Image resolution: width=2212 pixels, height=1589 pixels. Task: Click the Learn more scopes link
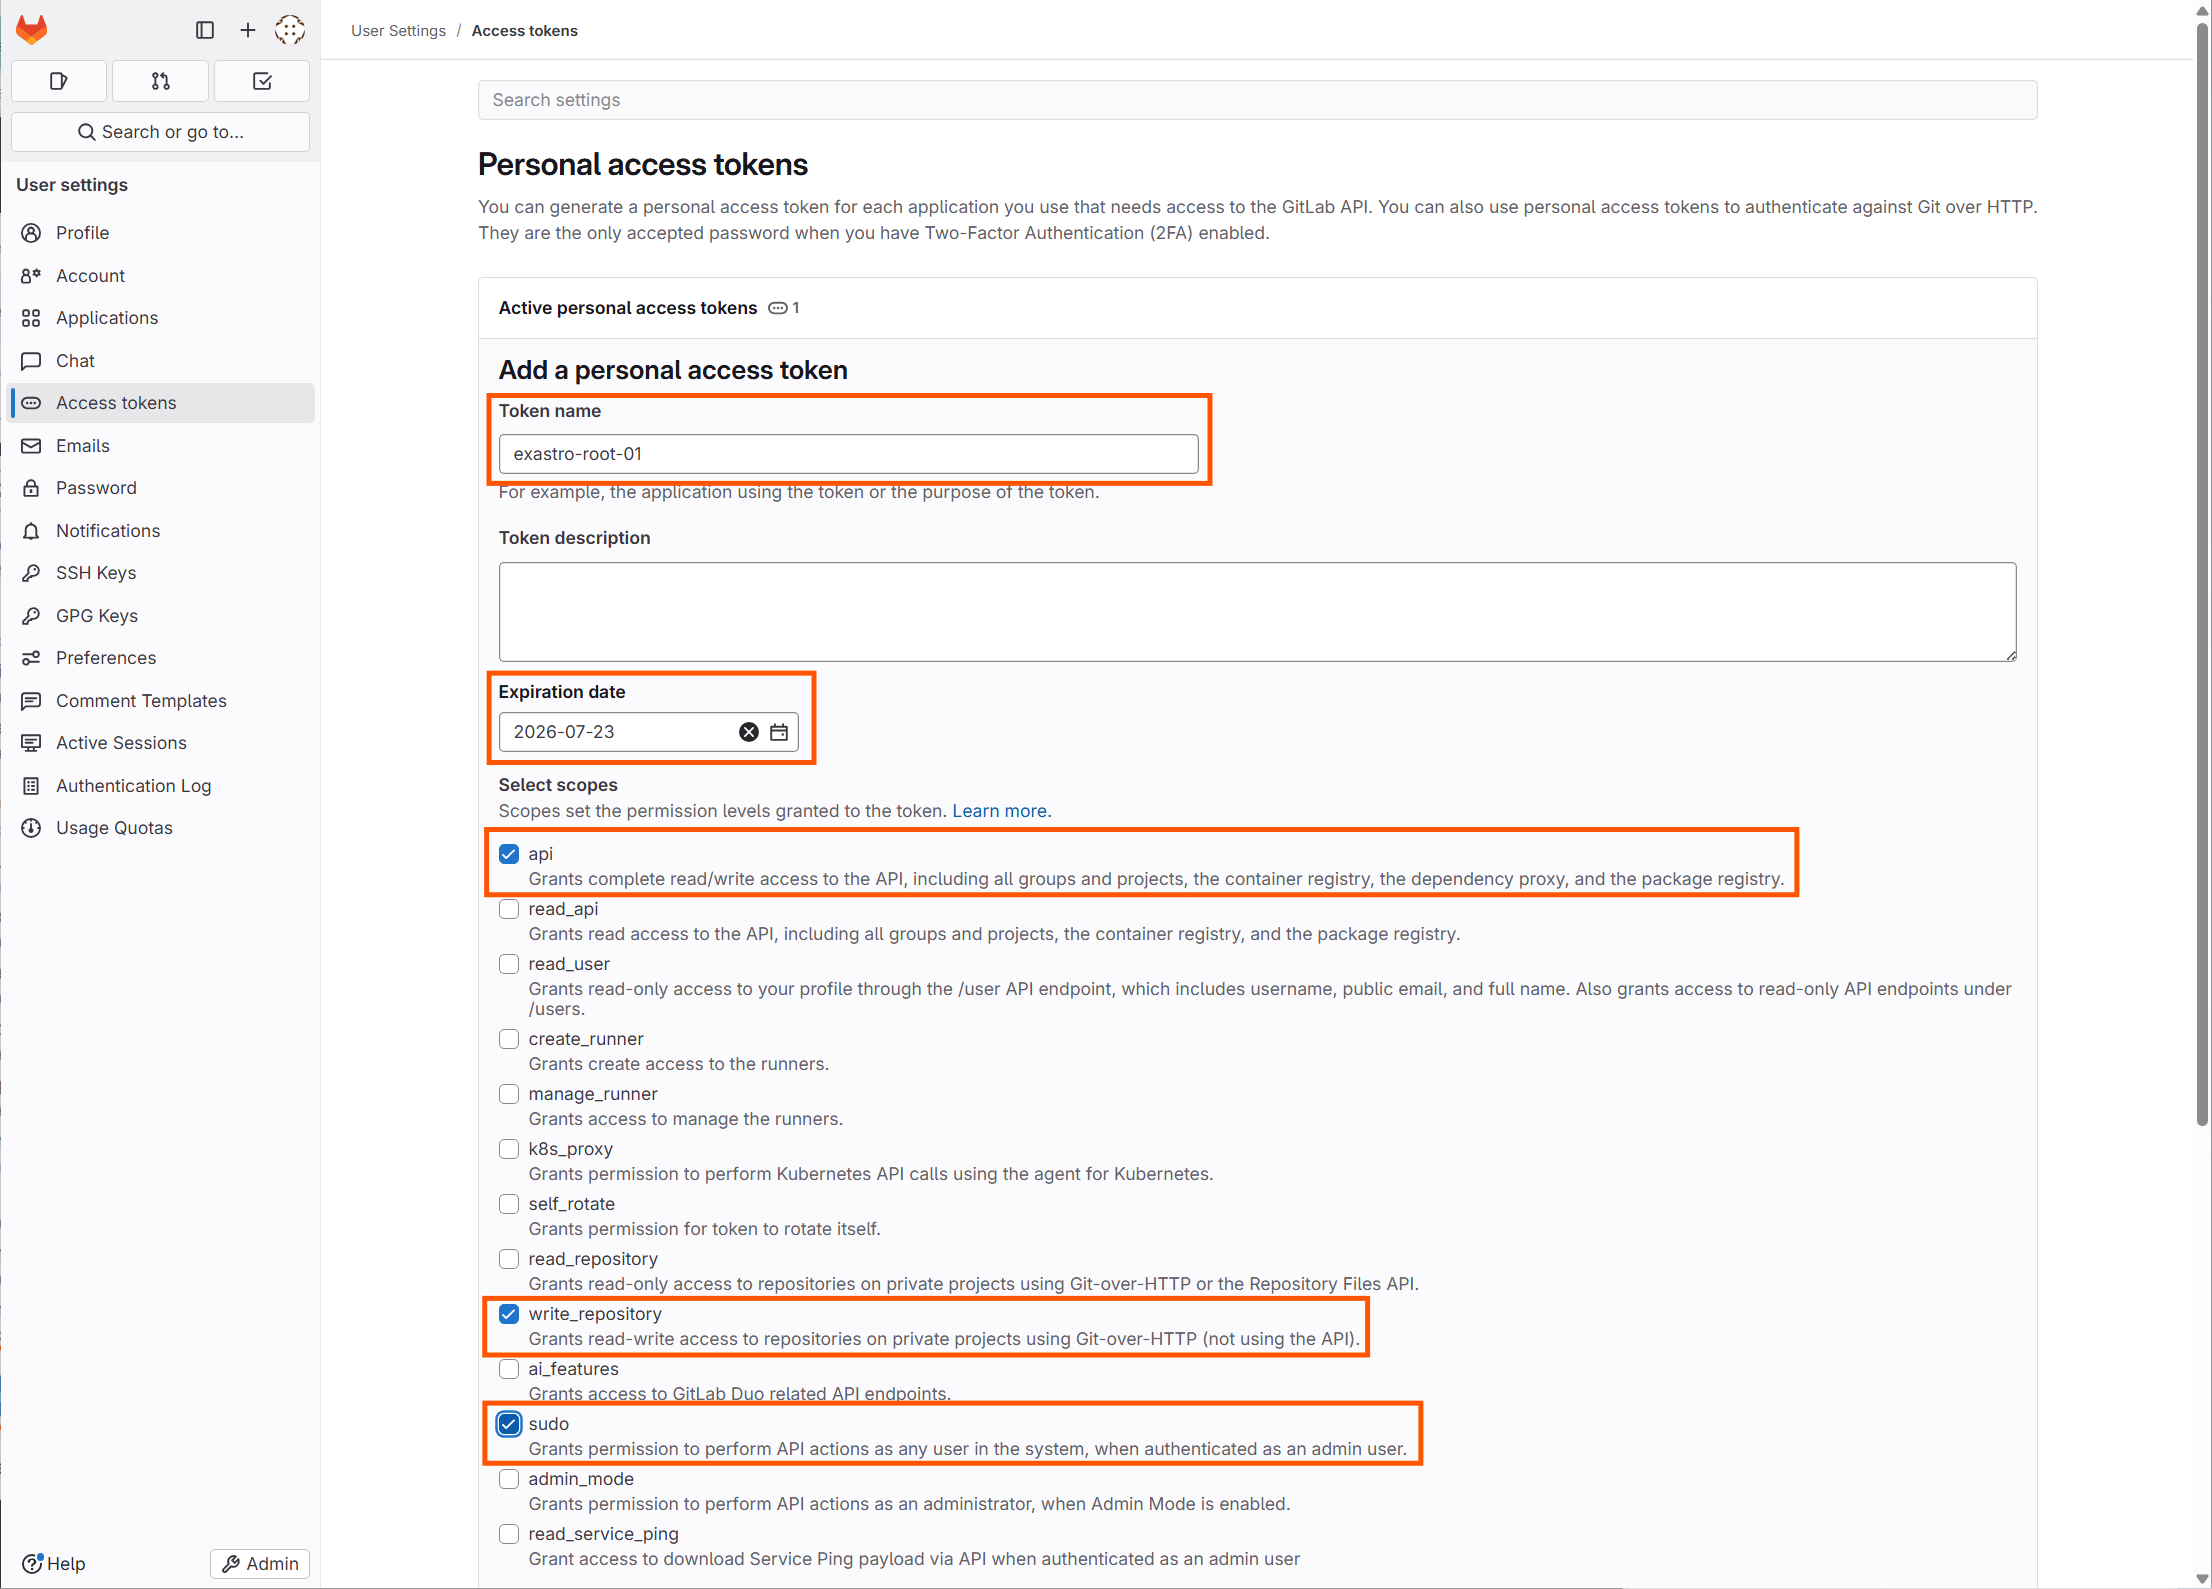tap(1001, 811)
